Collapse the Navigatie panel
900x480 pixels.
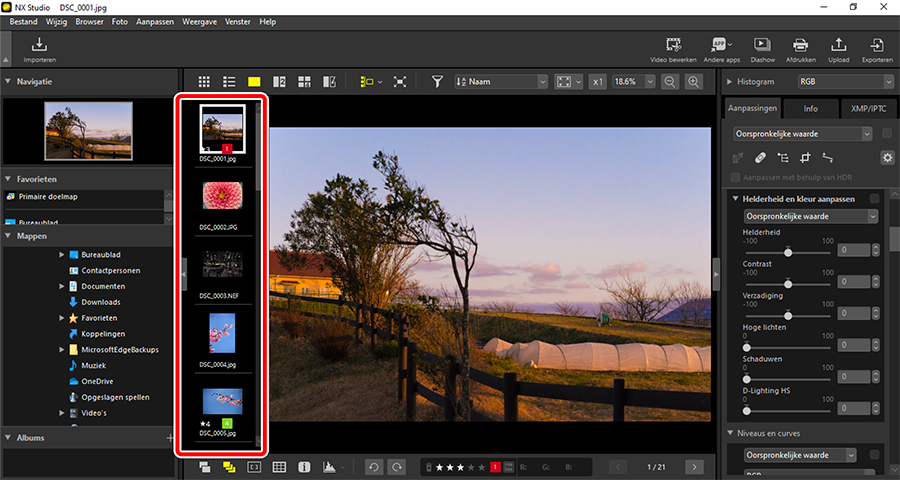(x=8, y=82)
